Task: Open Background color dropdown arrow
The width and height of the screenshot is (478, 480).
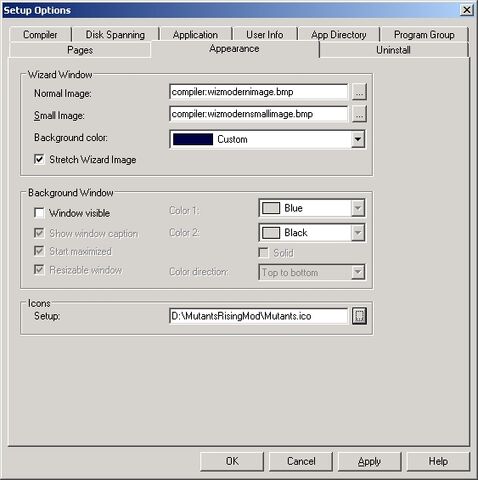Action: pos(358,139)
